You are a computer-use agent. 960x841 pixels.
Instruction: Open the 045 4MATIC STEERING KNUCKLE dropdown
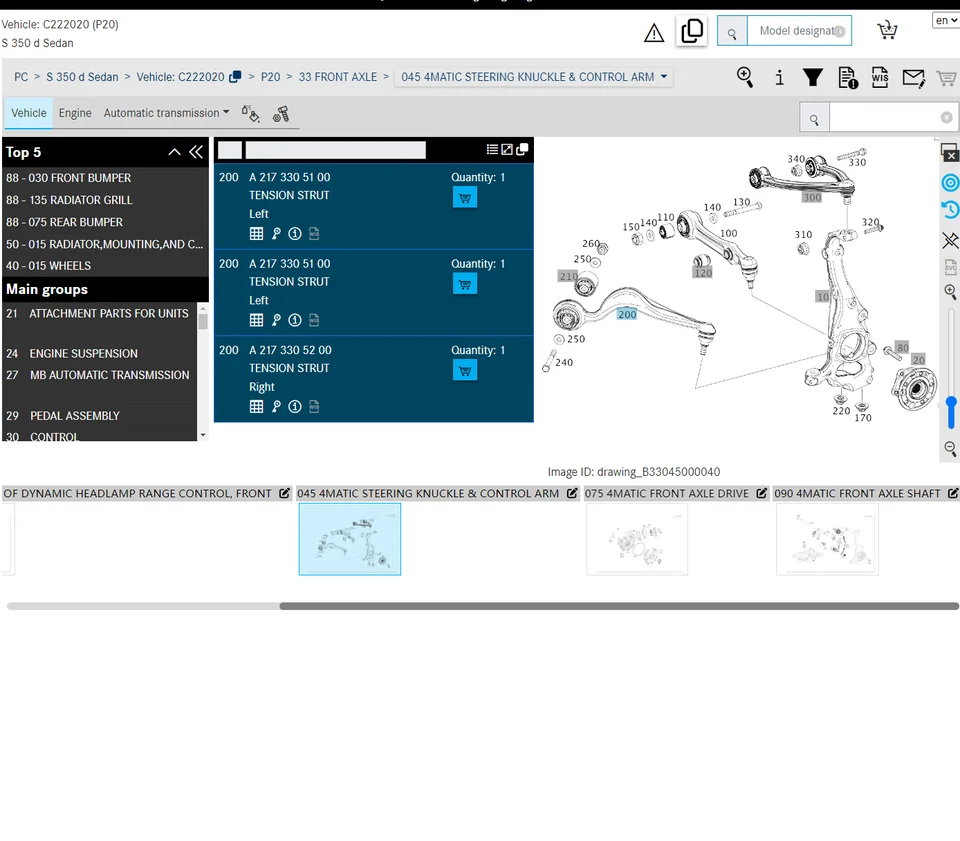tap(533, 77)
